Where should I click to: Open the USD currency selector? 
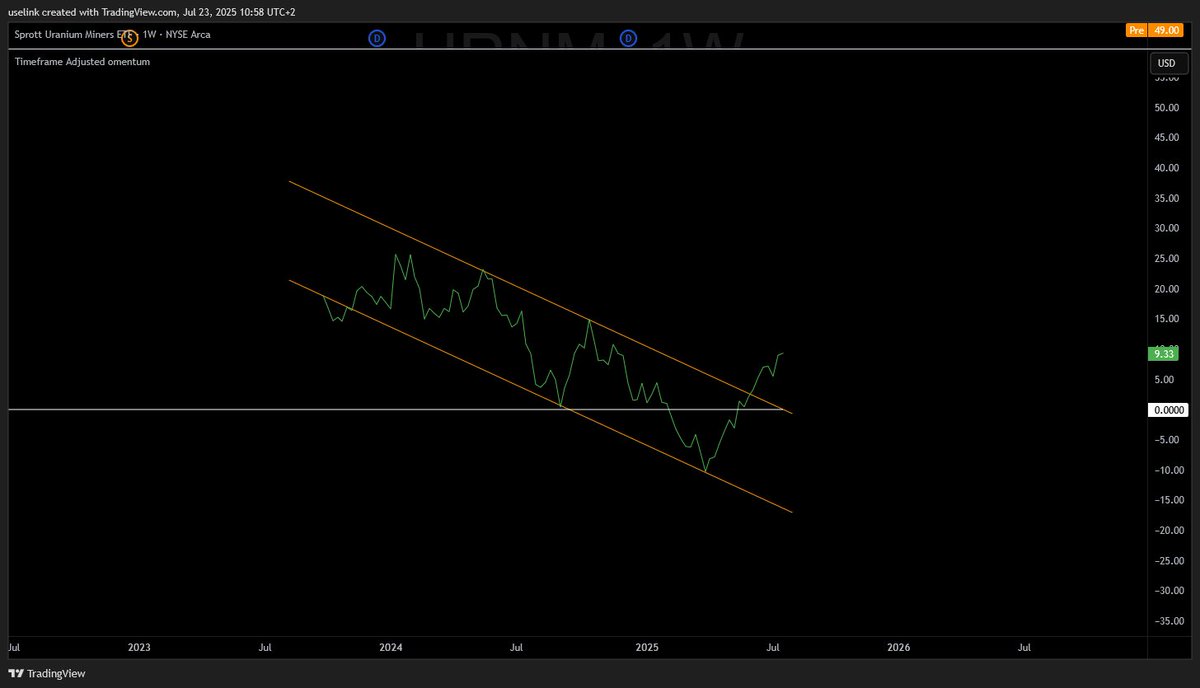pos(1166,63)
